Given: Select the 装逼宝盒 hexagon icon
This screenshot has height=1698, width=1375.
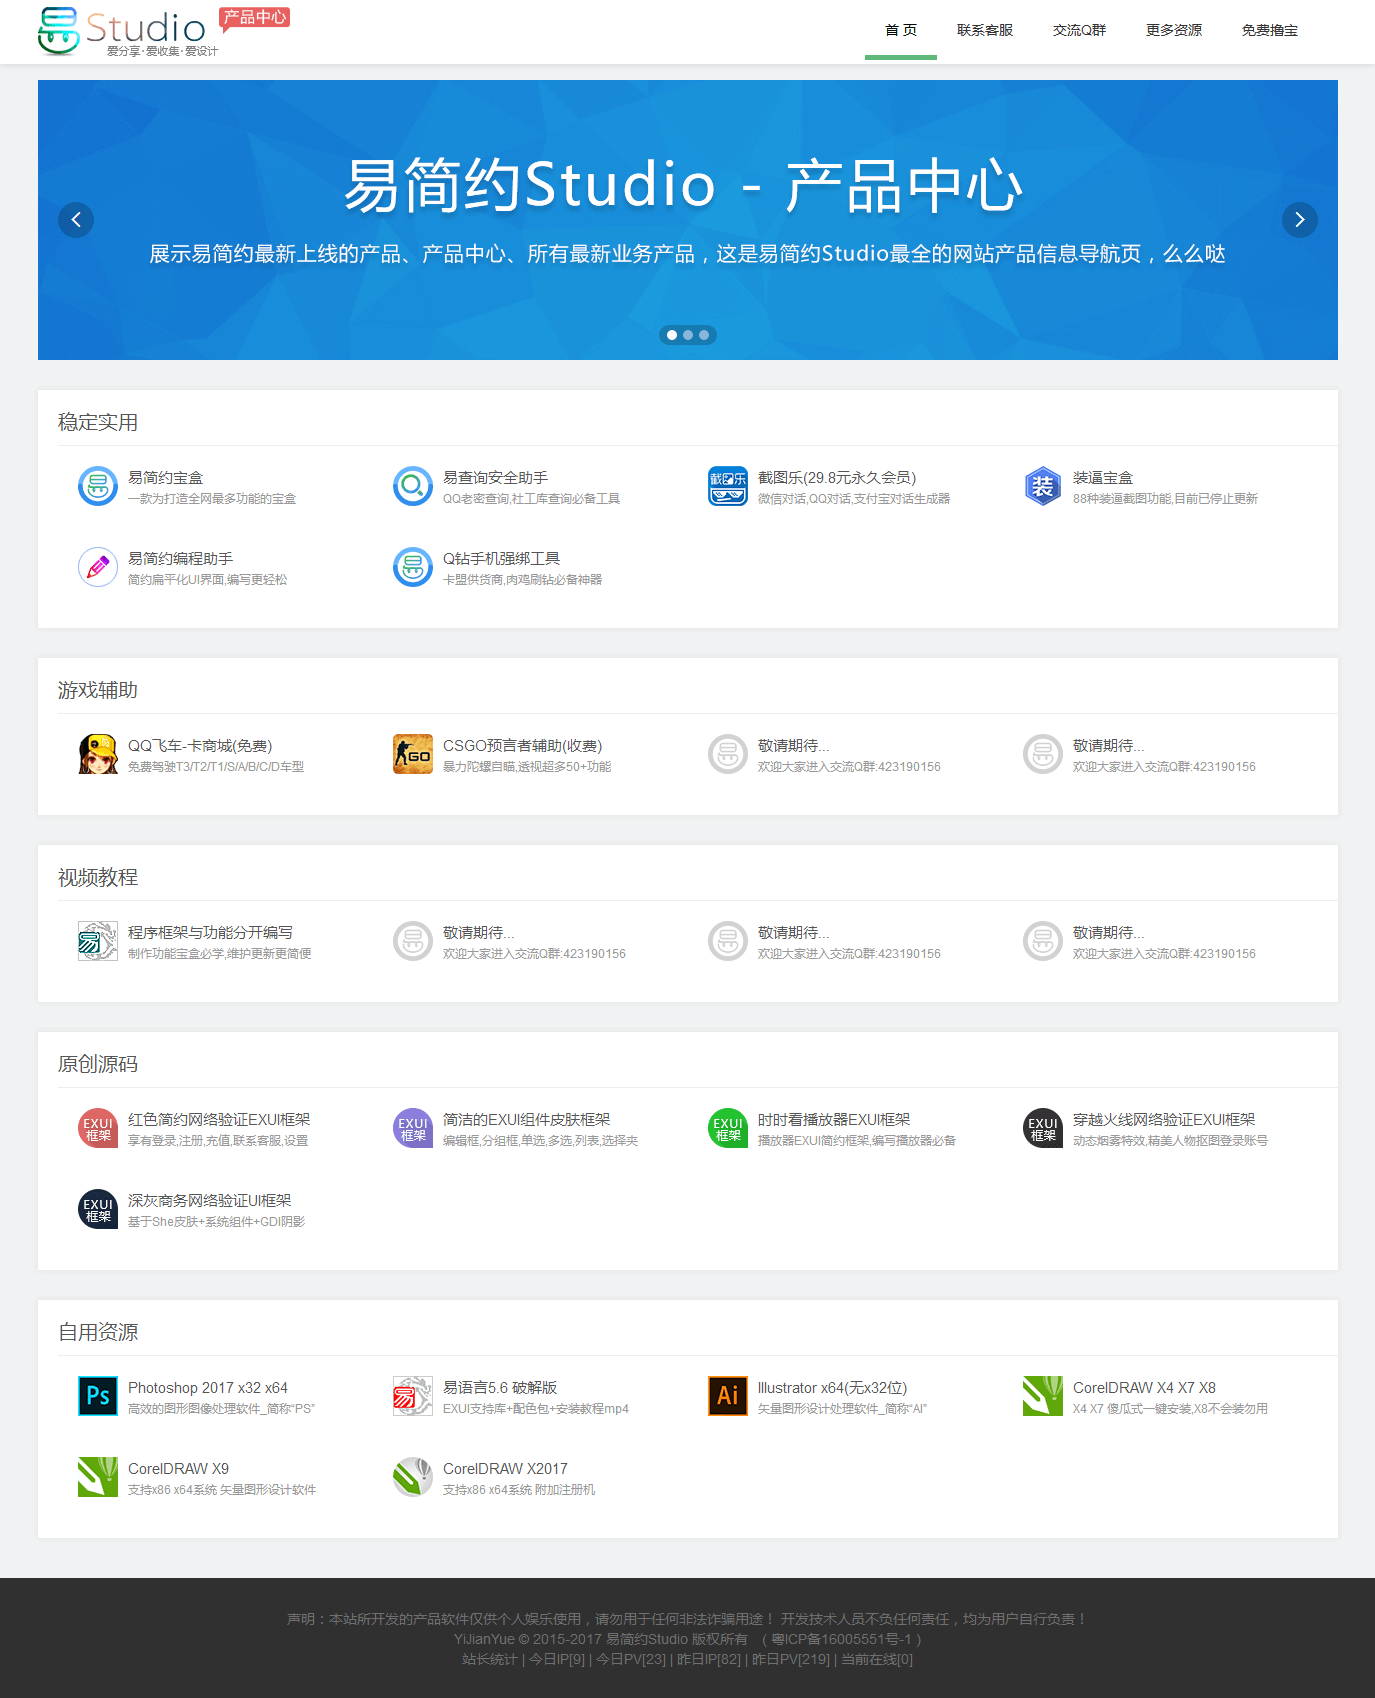Looking at the screenshot, I should pyautogui.click(x=1043, y=486).
